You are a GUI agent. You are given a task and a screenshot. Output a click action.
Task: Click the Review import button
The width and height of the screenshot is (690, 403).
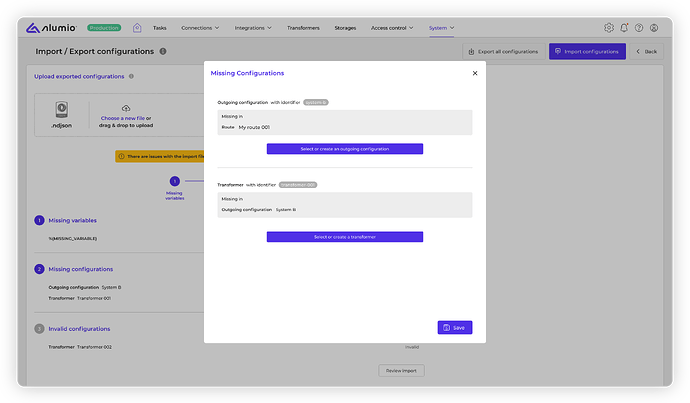(x=401, y=370)
